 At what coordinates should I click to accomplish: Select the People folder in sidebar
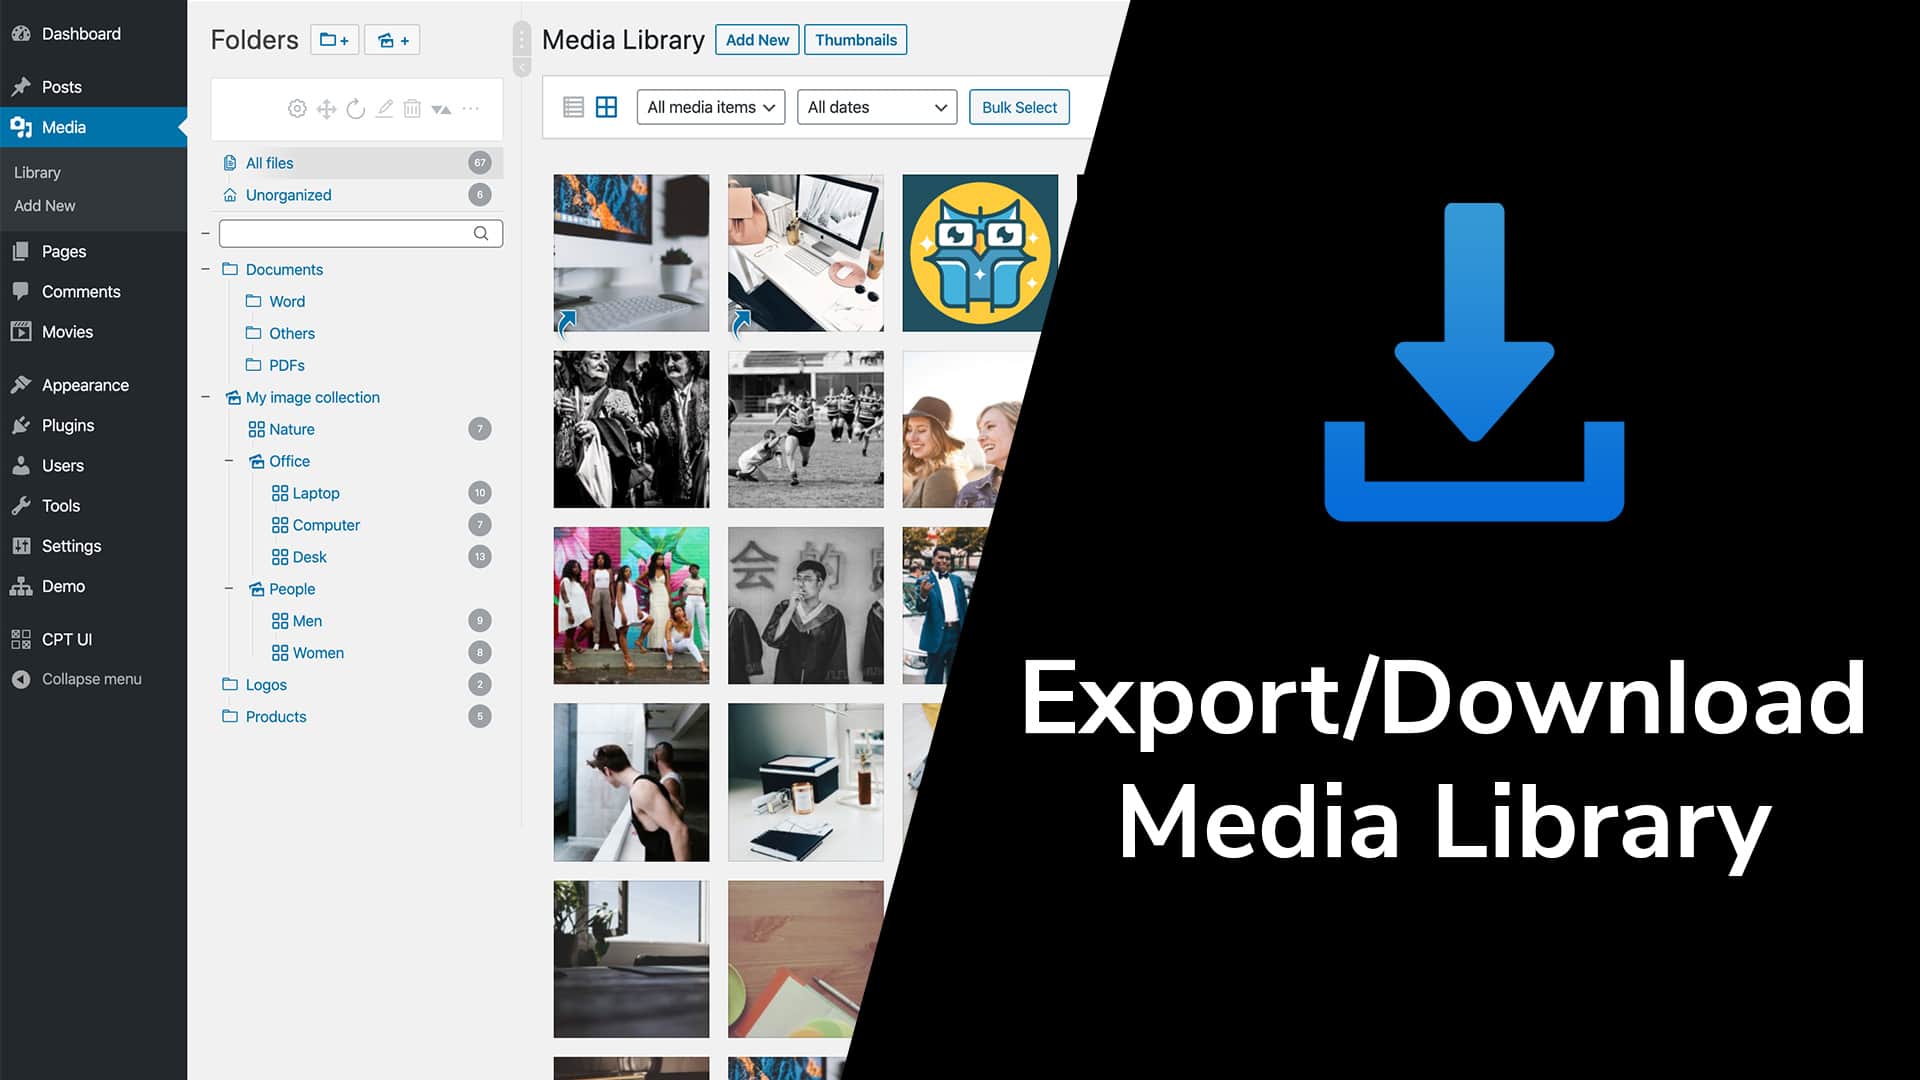(293, 588)
